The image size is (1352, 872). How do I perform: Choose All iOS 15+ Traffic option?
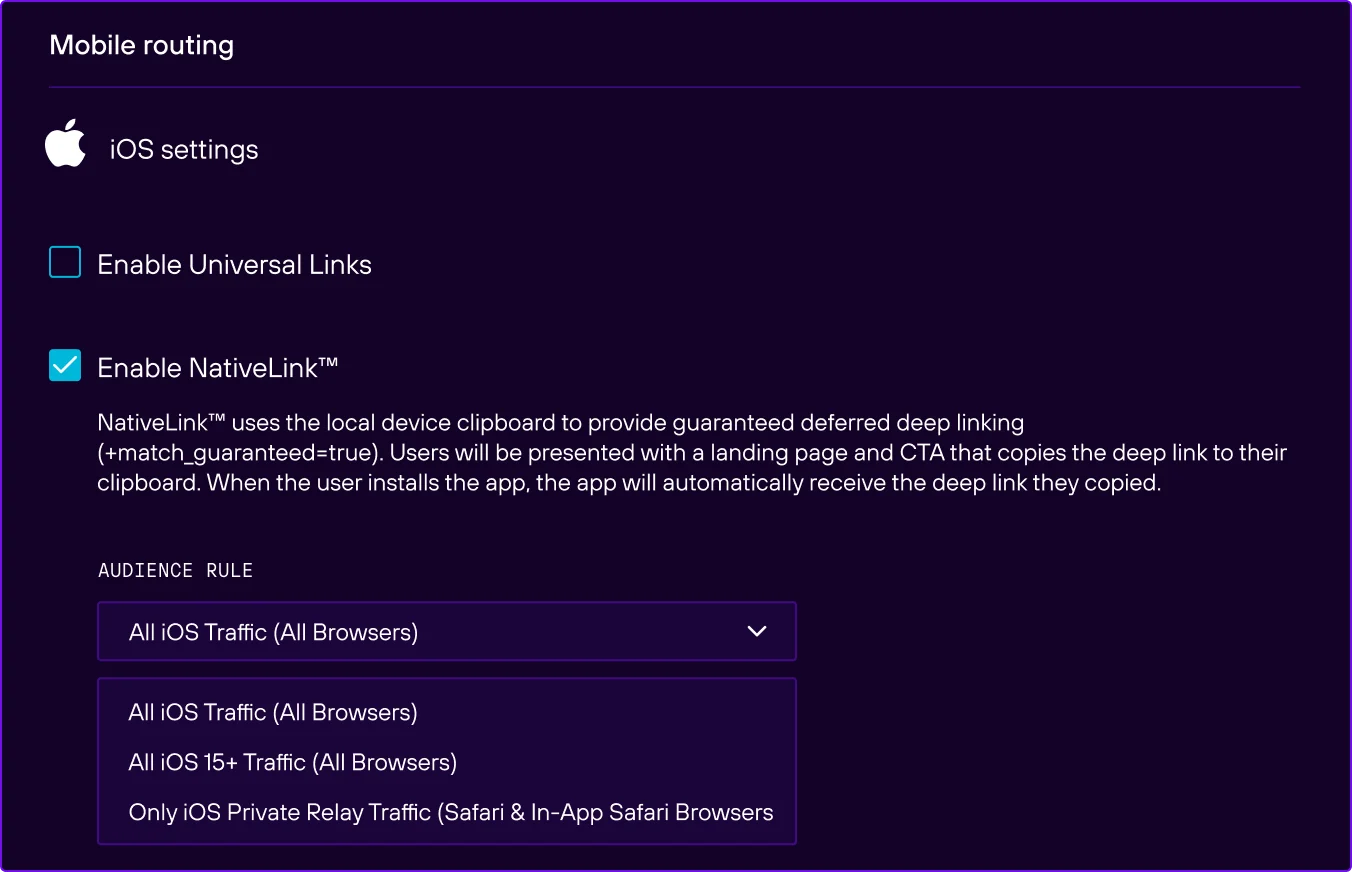pyautogui.click(x=293, y=763)
